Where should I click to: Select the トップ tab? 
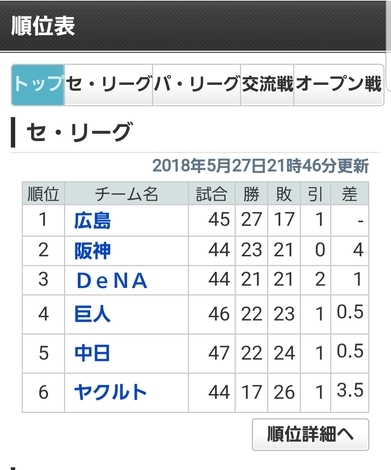(x=38, y=85)
